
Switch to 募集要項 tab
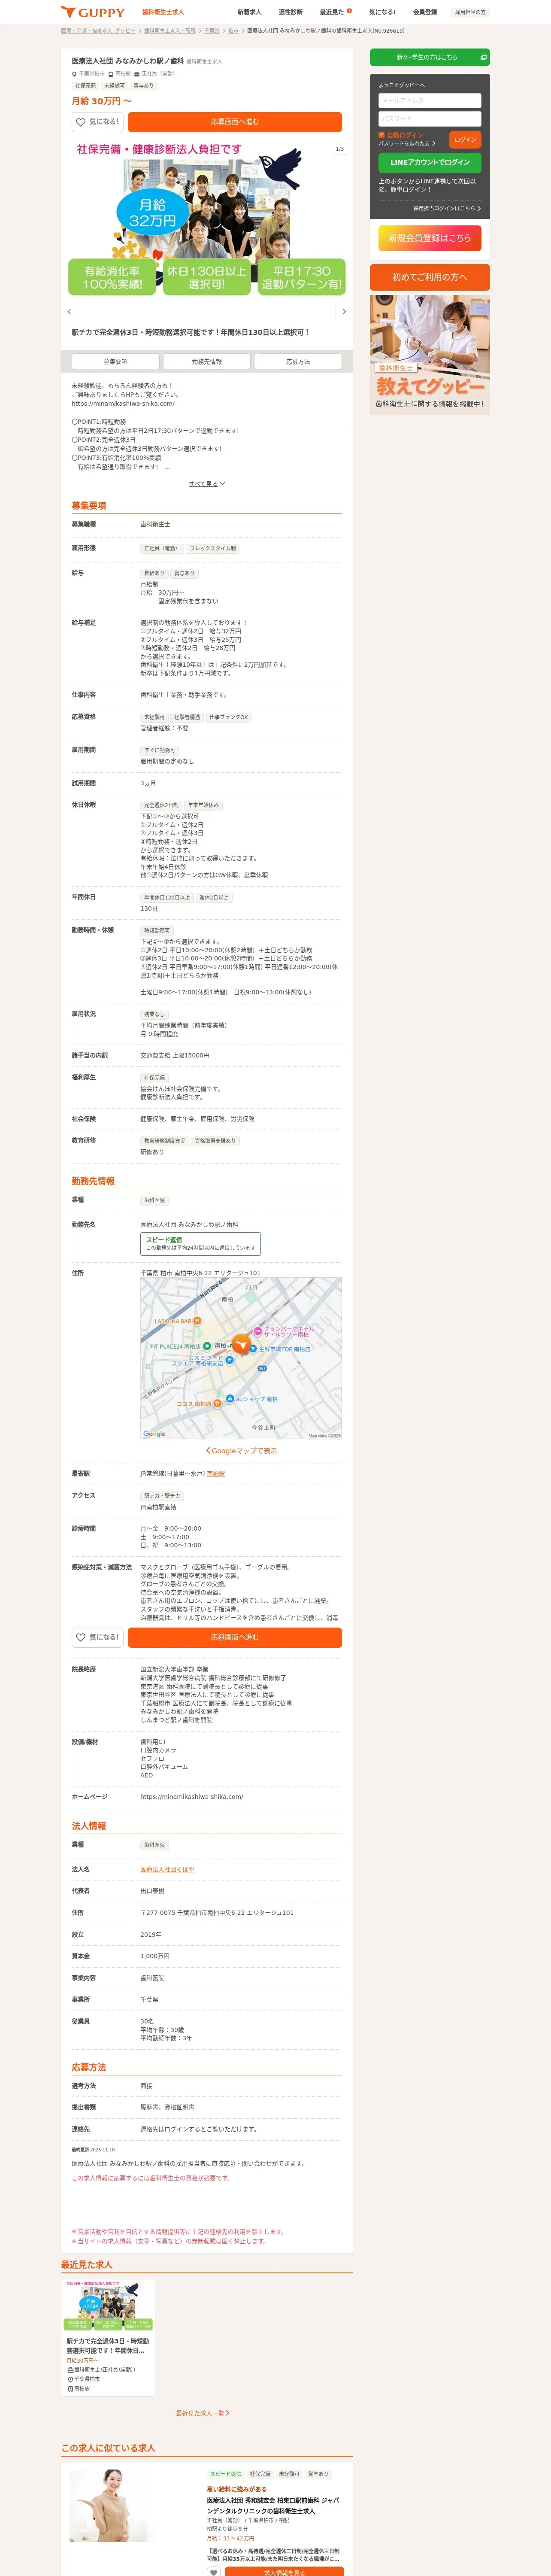(x=115, y=361)
